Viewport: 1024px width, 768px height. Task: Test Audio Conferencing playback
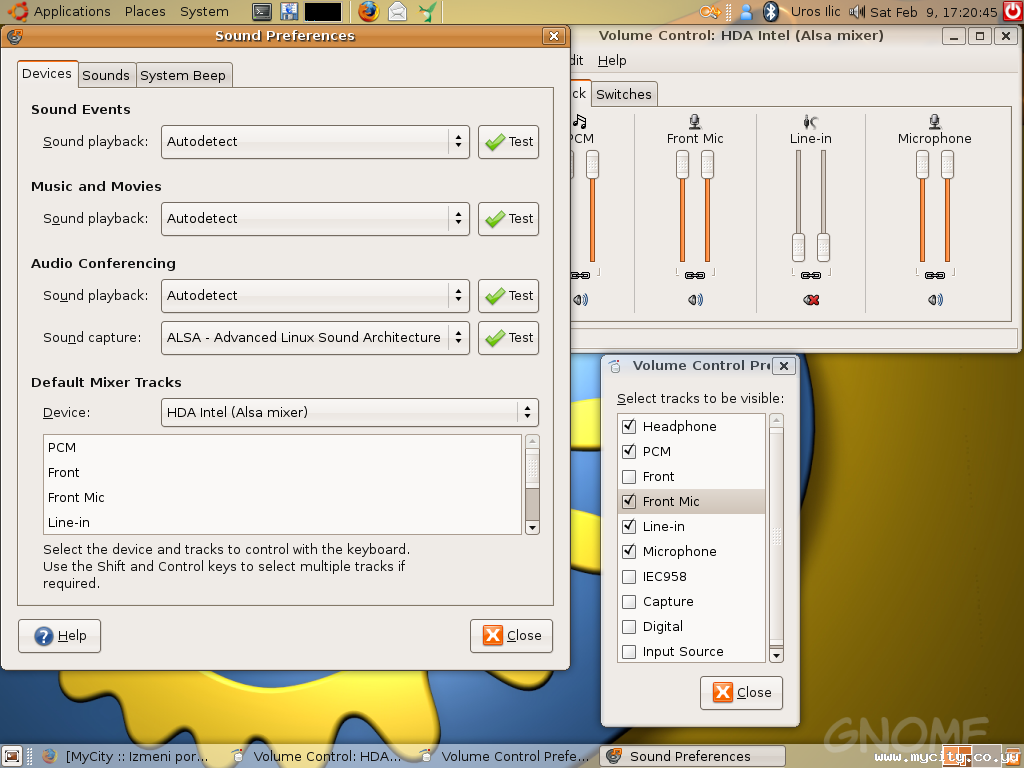point(509,296)
